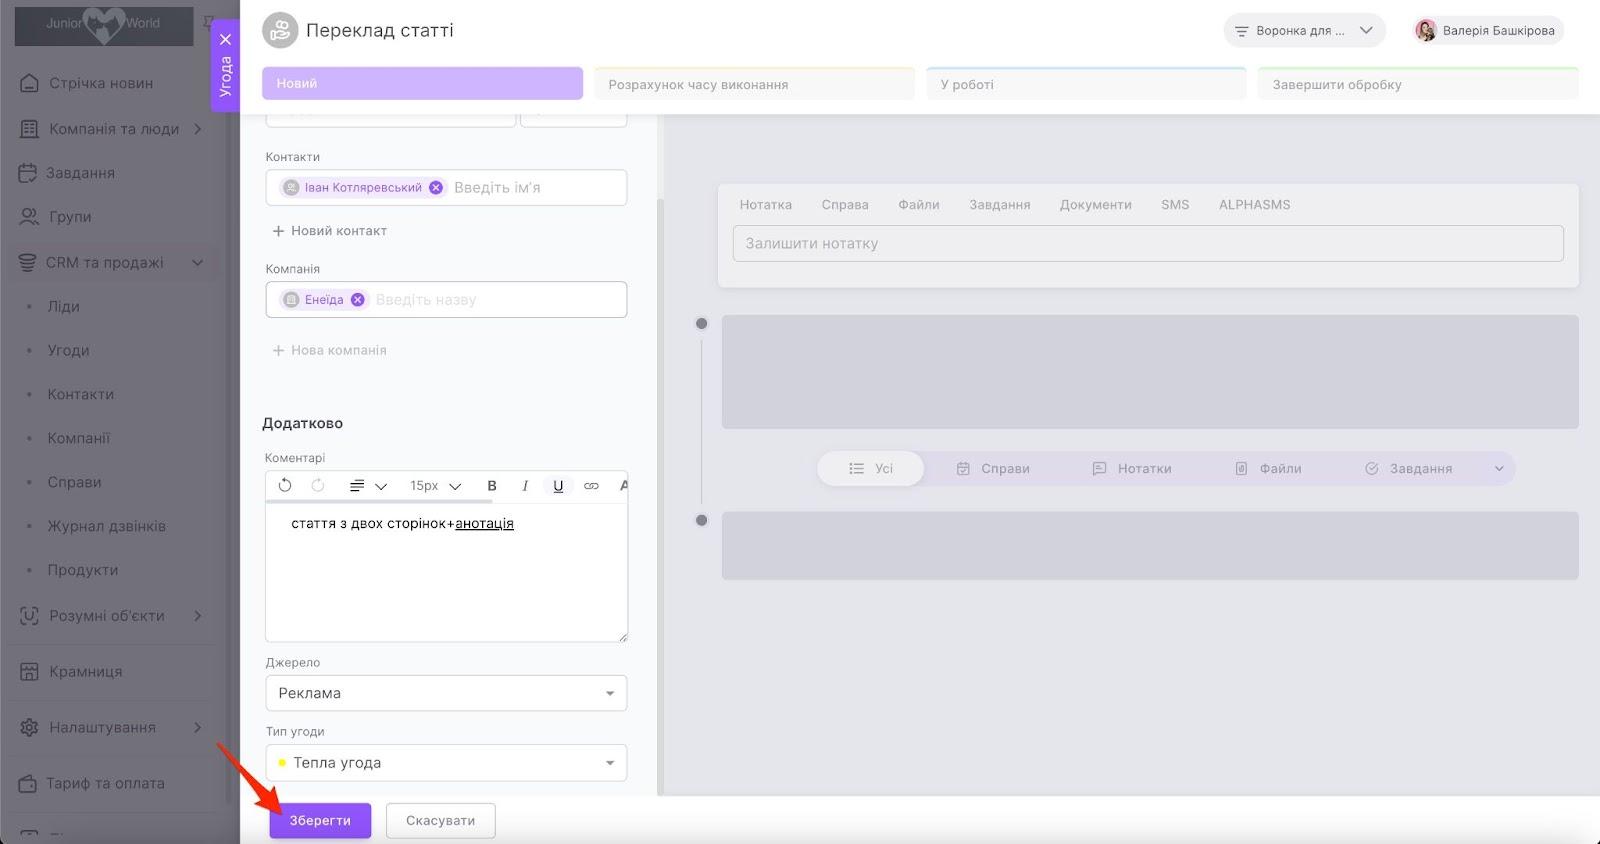Image resolution: width=1600 pixels, height=844 pixels.
Task: Select the У роботі stage
Action: [x=1086, y=85]
